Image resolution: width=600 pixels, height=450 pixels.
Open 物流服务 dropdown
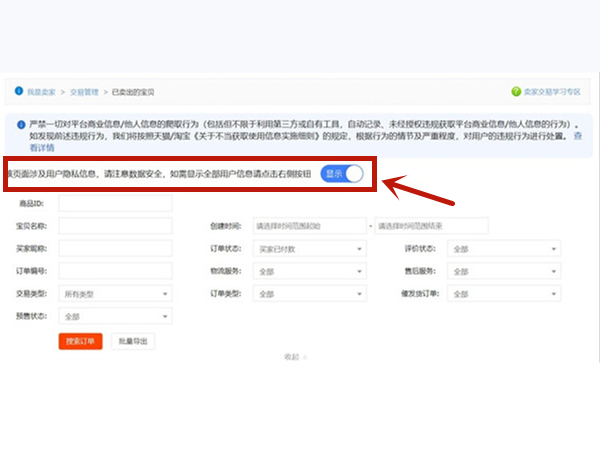310,271
